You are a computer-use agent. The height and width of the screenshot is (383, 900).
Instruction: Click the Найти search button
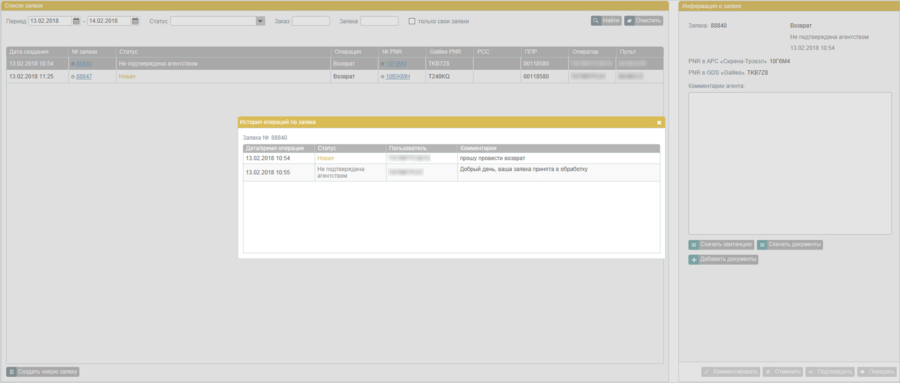pos(606,21)
